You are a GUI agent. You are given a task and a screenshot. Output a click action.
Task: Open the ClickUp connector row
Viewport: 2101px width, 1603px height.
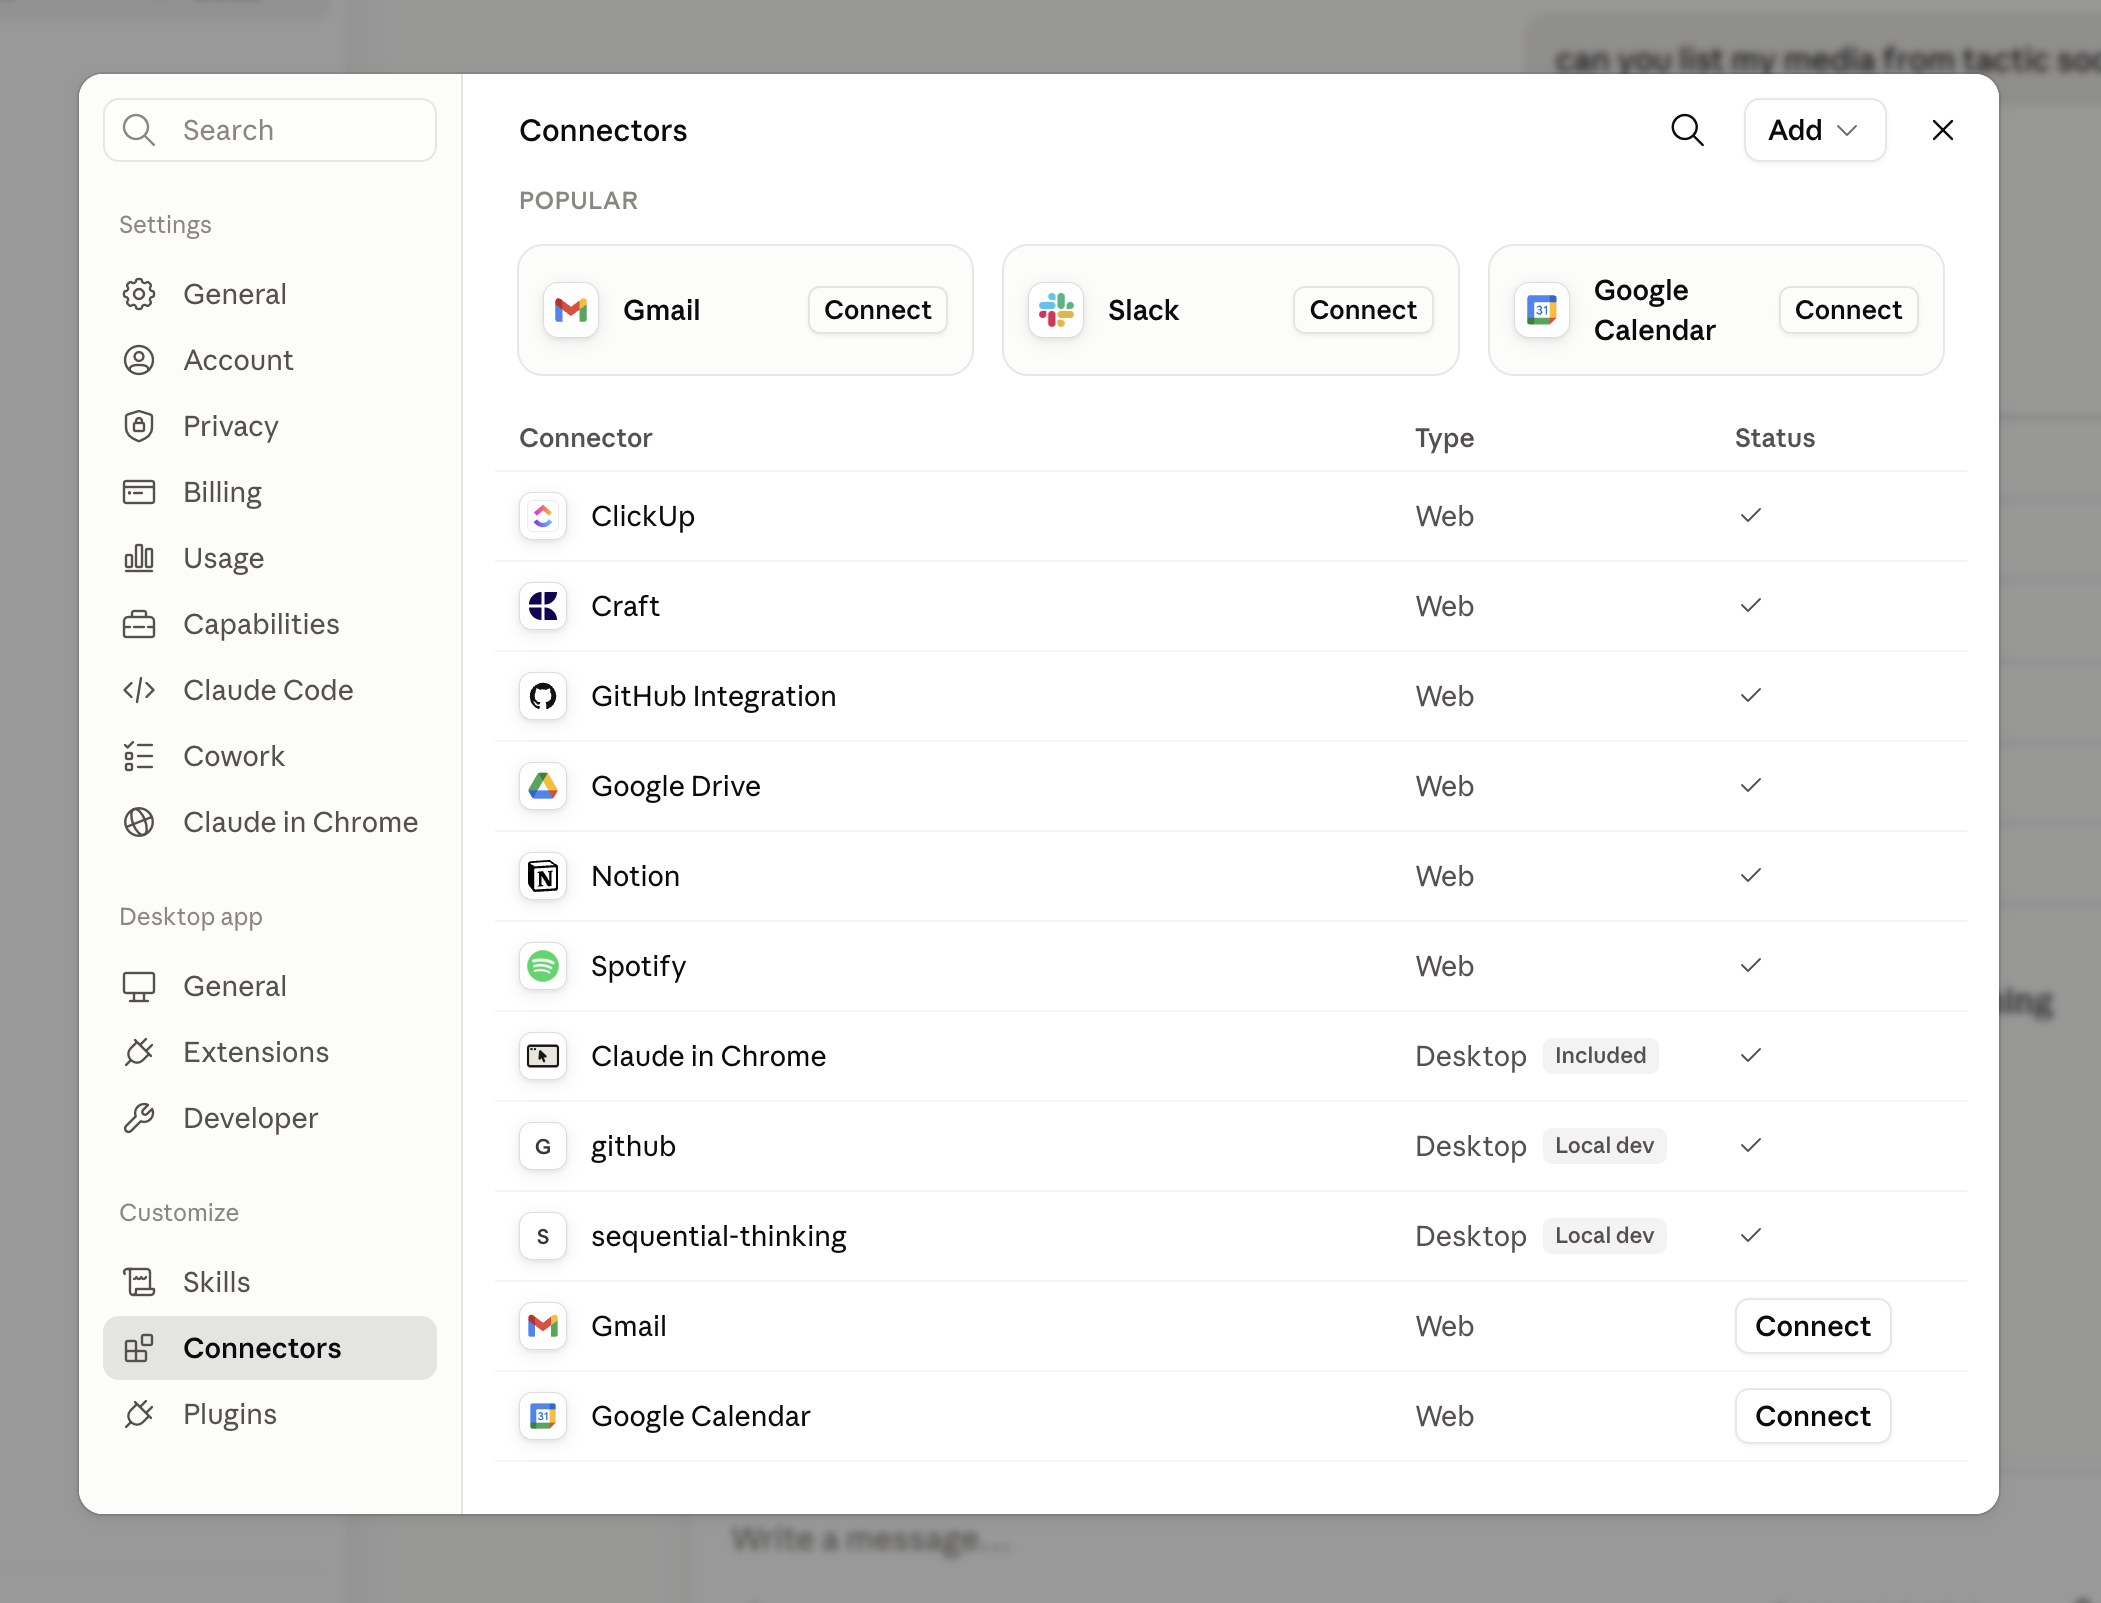point(1230,516)
